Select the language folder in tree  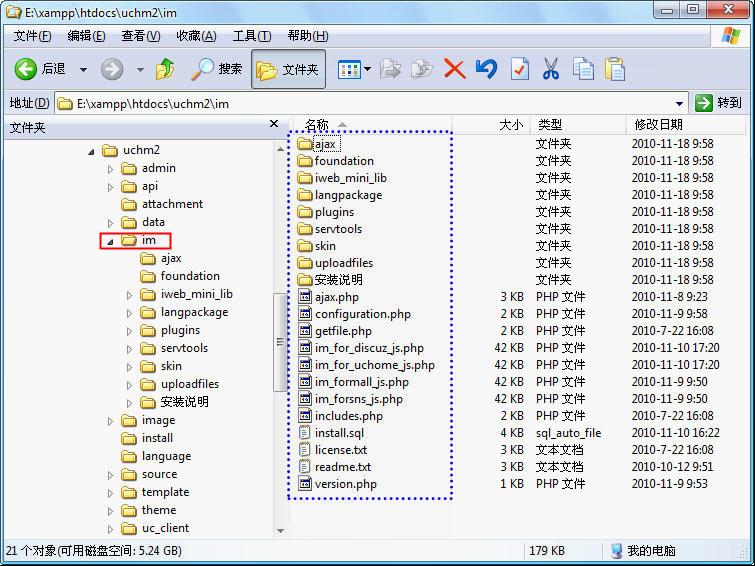click(x=156, y=456)
